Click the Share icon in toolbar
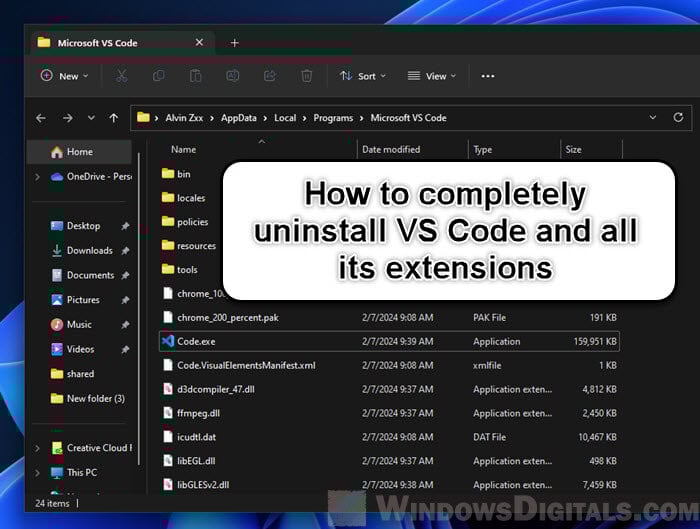700x529 pixels. pos(270,76)
